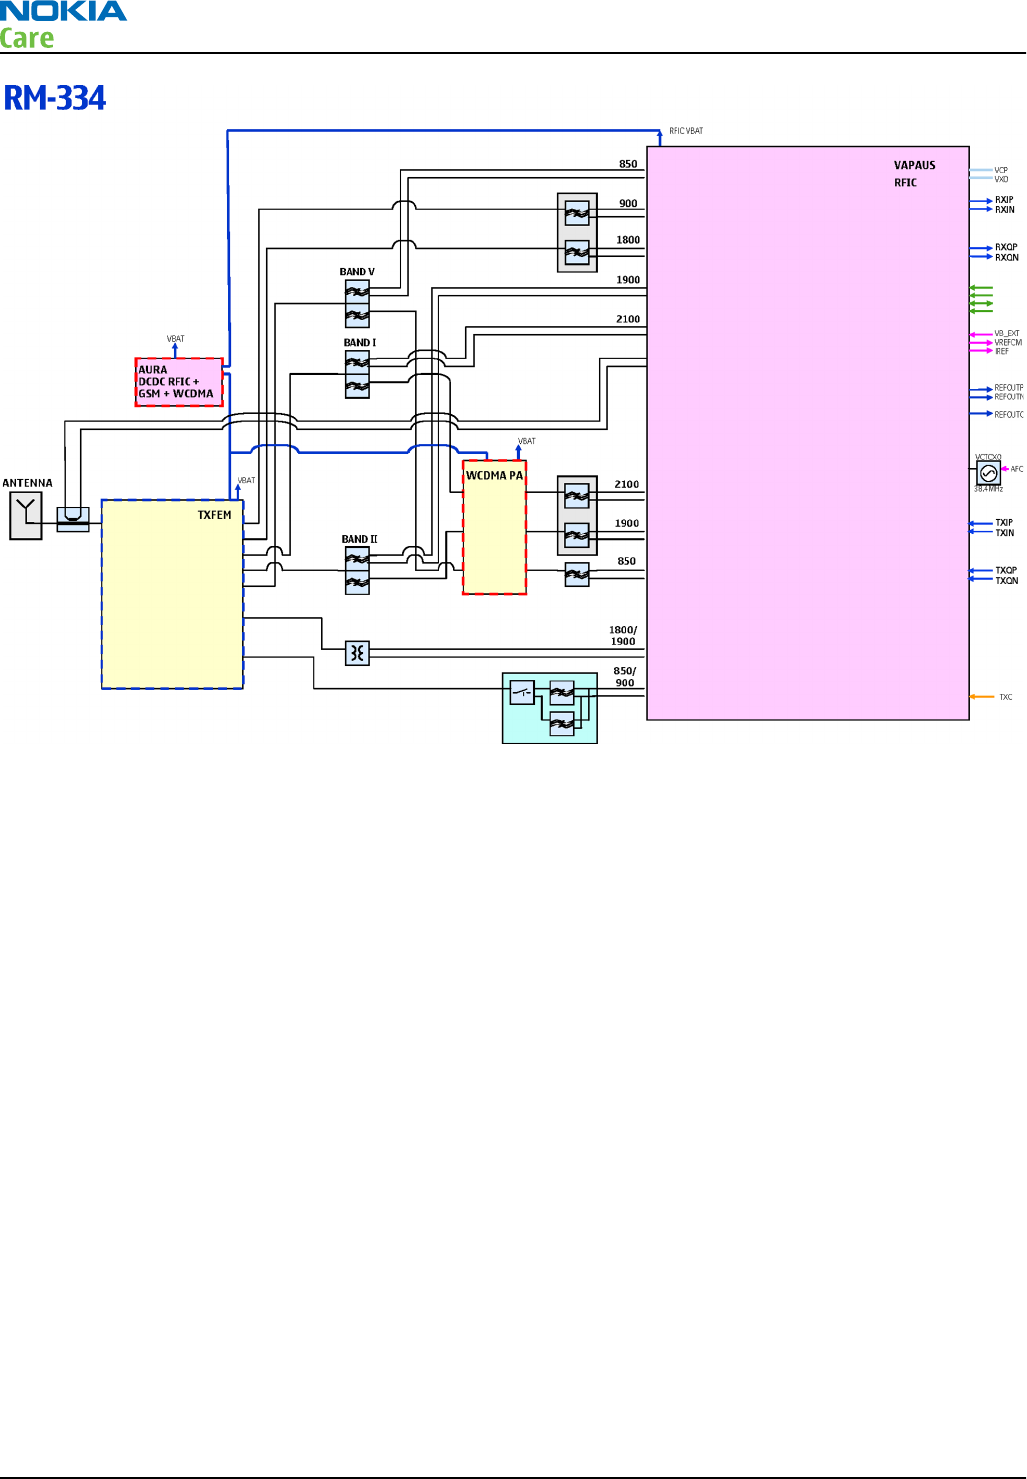Click the ANTENNA label
The height and width of the screenshot is (1479, 1027).
point(27,483)
